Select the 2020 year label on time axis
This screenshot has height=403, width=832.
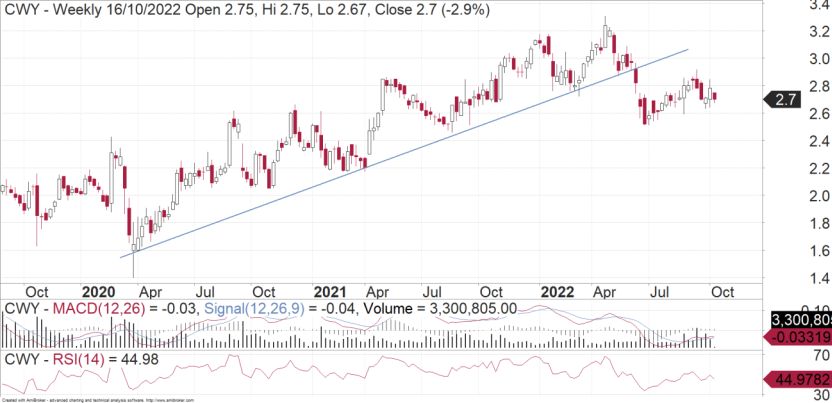(98, 292)
